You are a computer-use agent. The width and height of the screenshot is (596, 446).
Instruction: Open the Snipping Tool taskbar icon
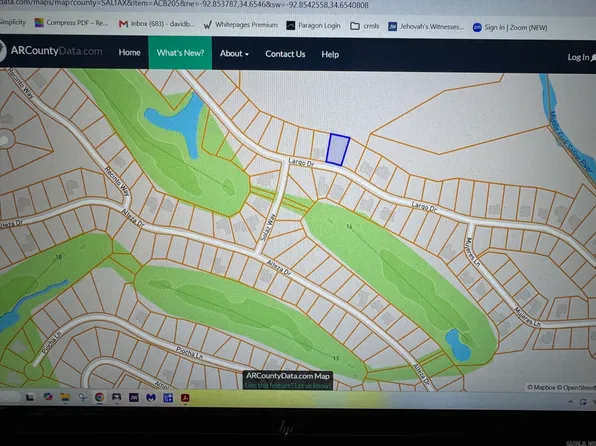(82, 397)
